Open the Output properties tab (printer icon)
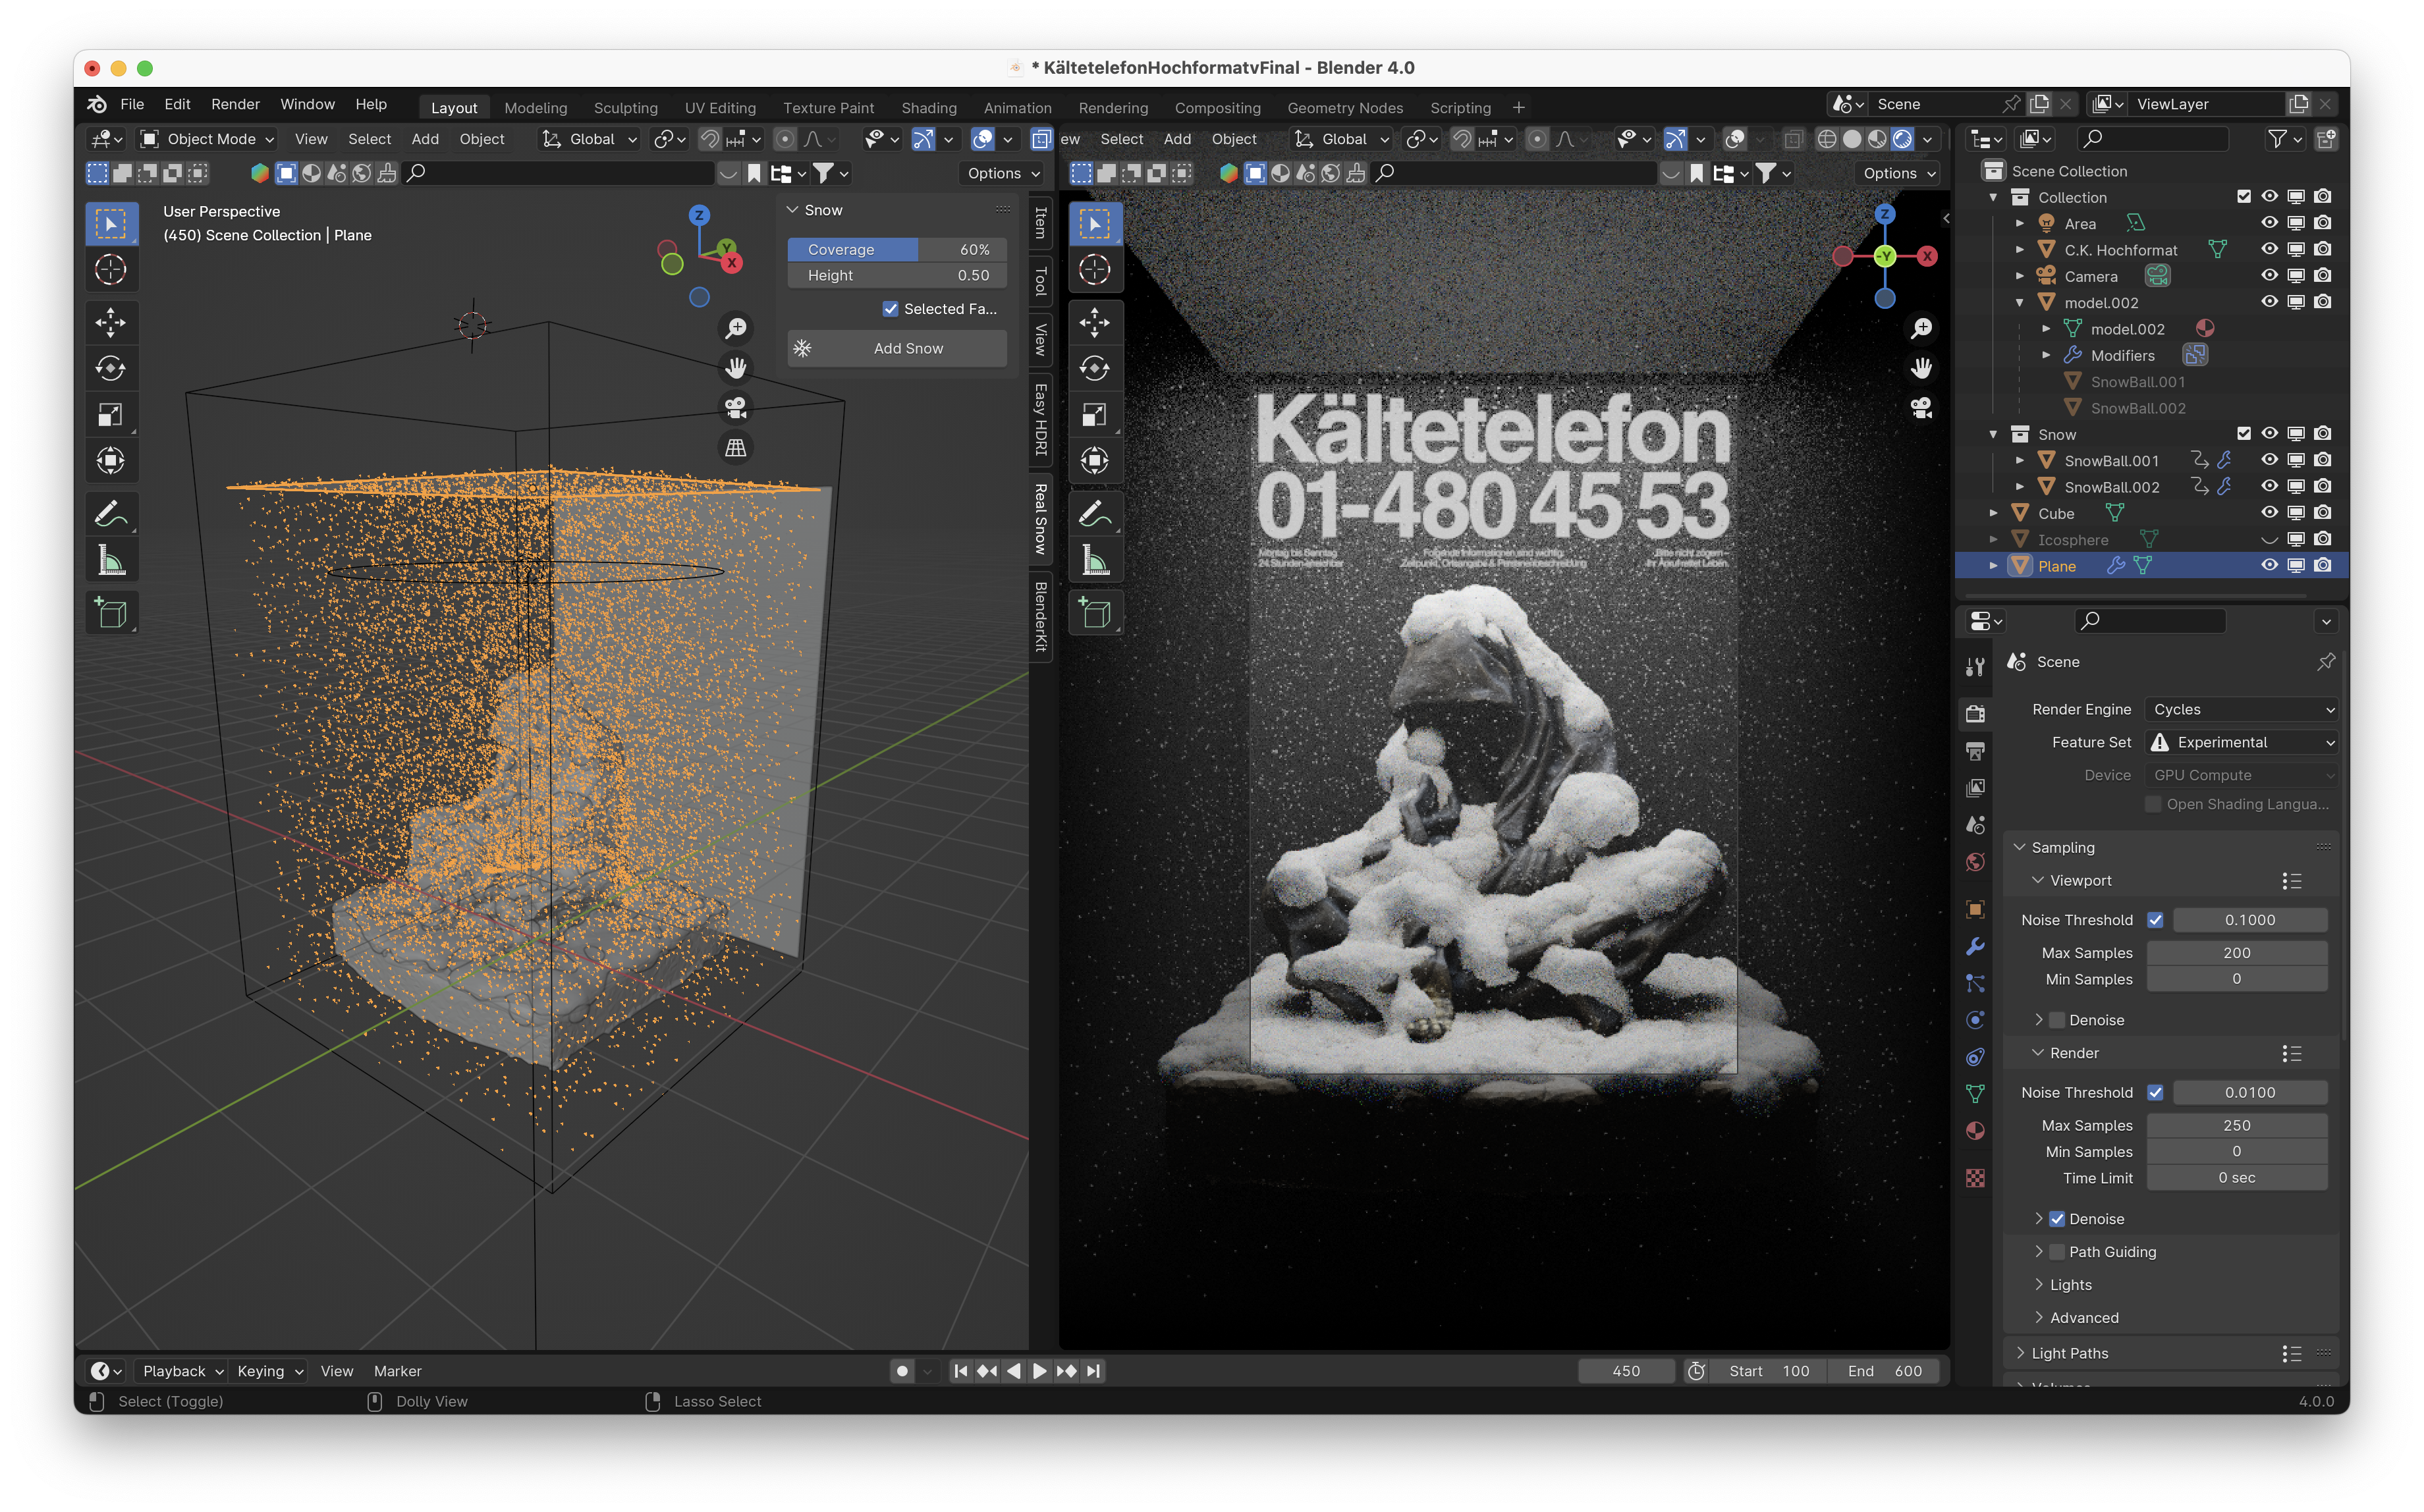The height and width of the screenshot is (1512, 2424). tap(1975, 751)
